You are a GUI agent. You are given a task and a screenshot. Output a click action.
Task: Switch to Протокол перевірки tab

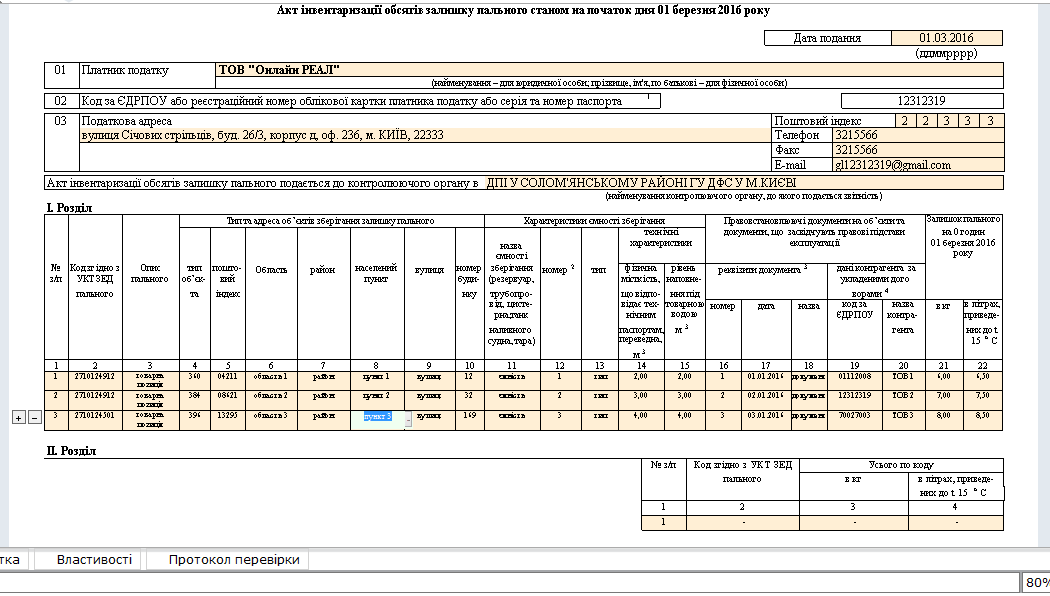[x=233, y=560]
